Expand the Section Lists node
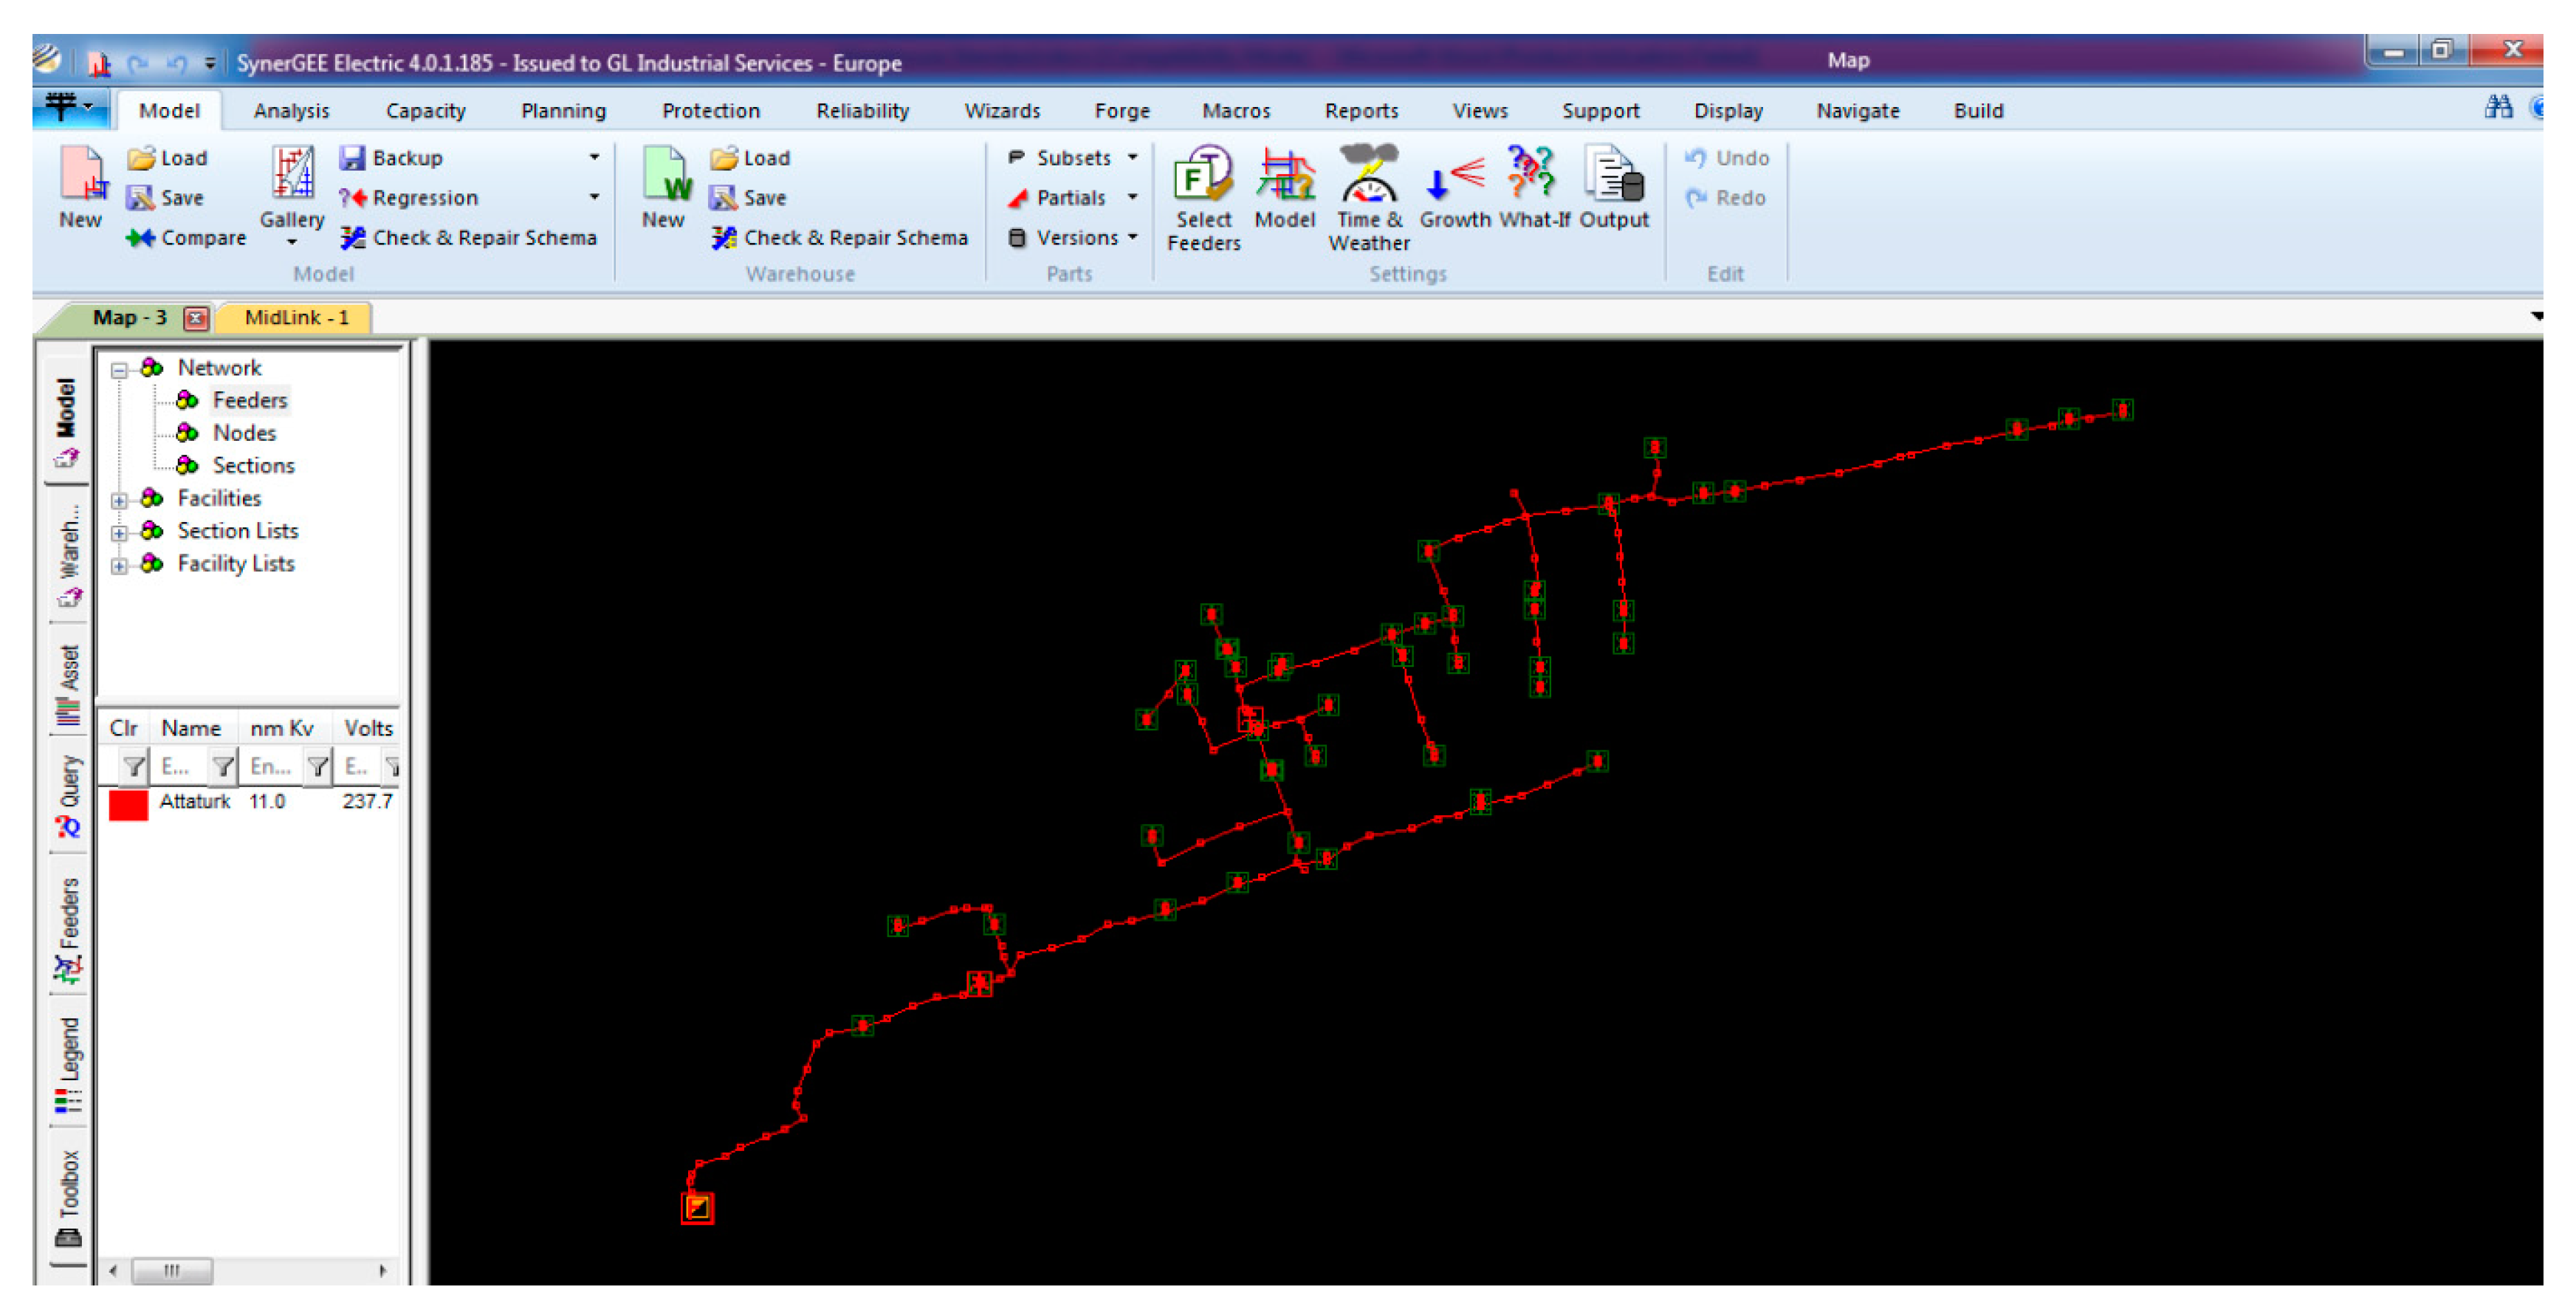This screenshot has width=2576, height=1315. pyautogui.click(x=120, y=533)
